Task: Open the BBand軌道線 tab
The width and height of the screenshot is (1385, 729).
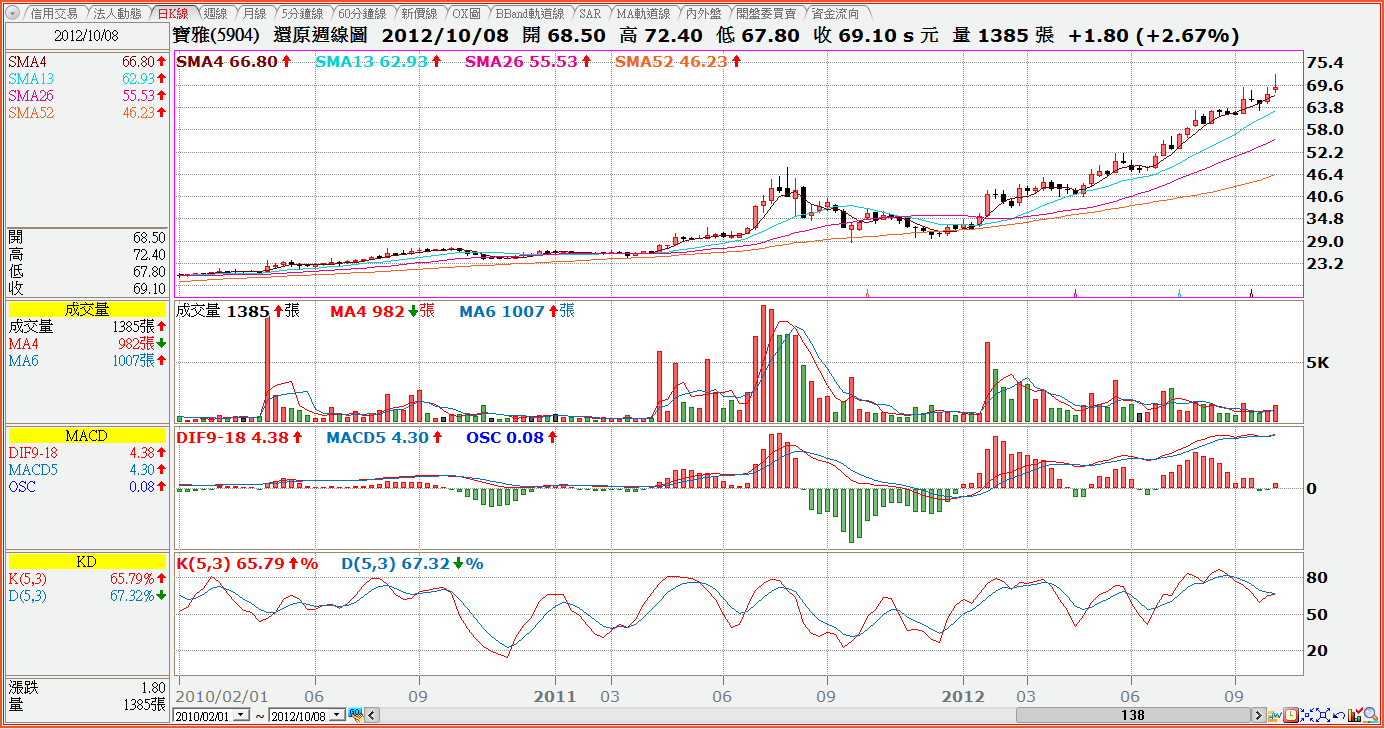Action: (x=531, y=14)
